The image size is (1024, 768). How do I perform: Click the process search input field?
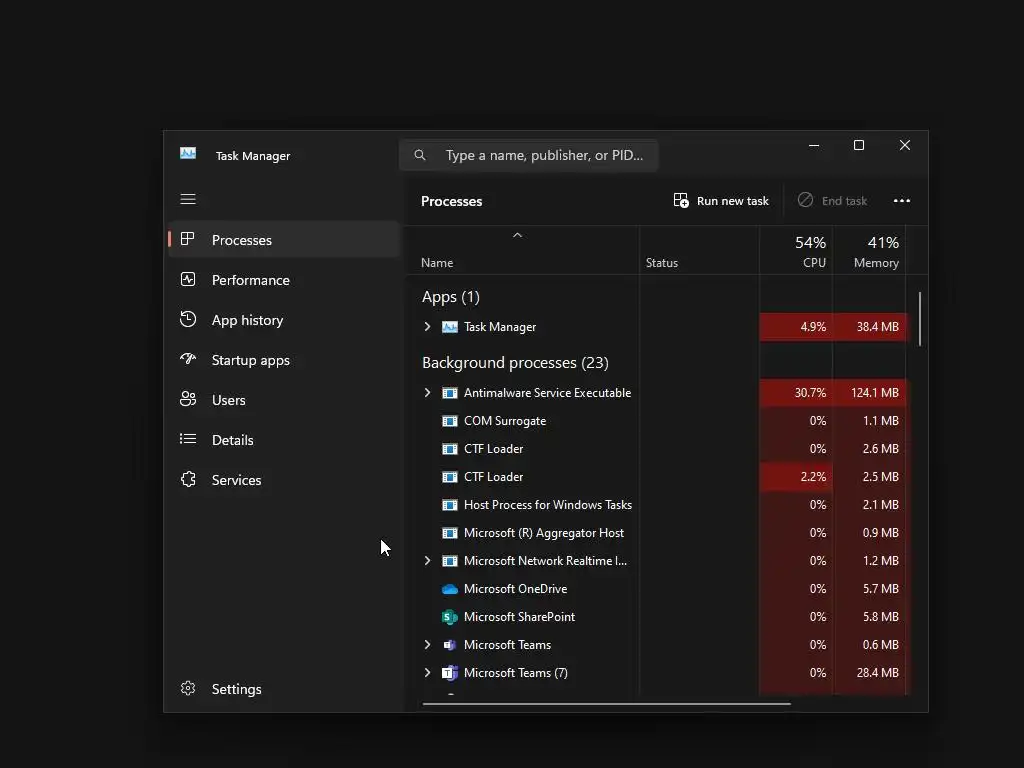(528, 155)
